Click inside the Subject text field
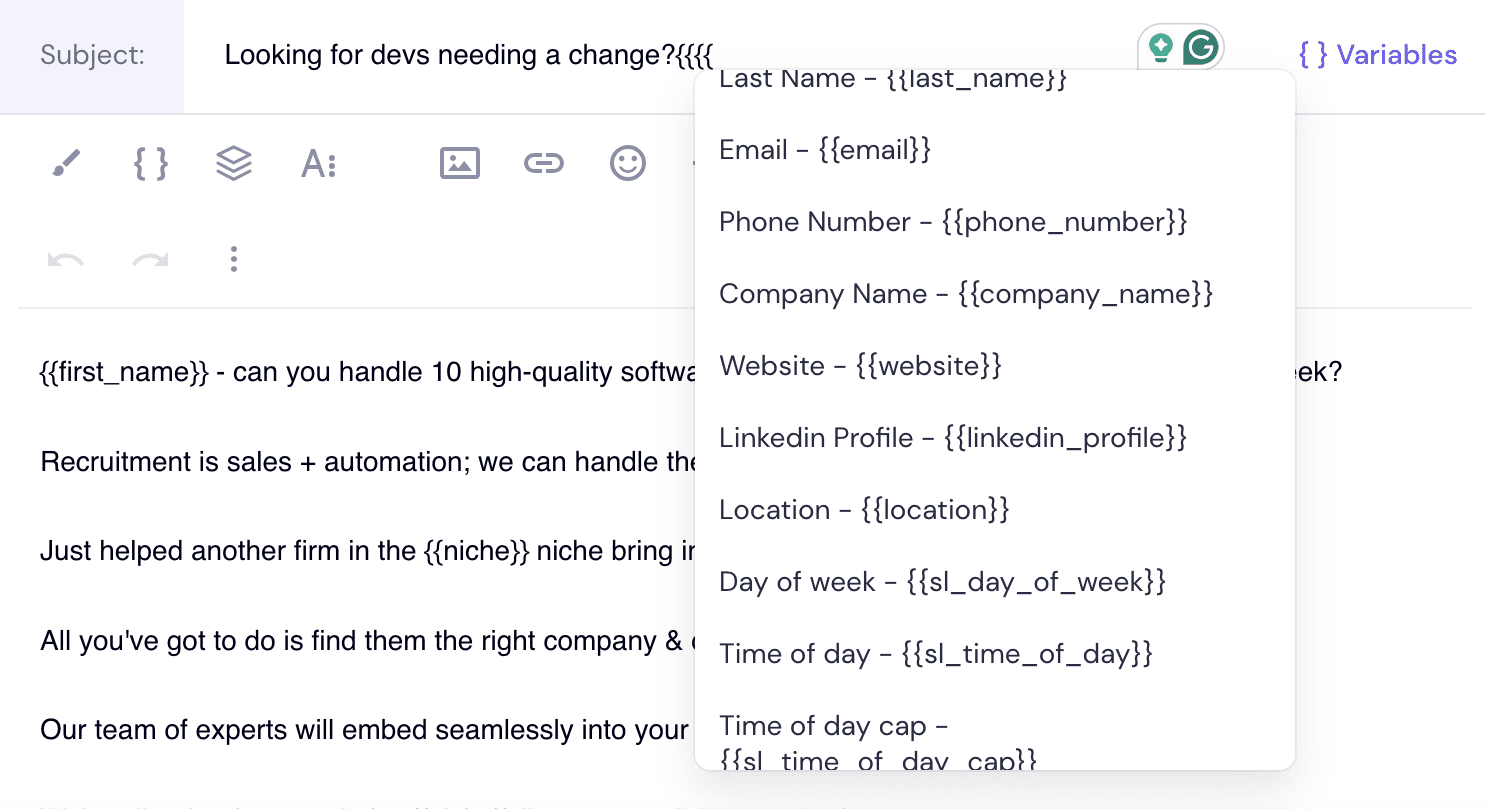1485x809 pixels. [x=450, y=55]
